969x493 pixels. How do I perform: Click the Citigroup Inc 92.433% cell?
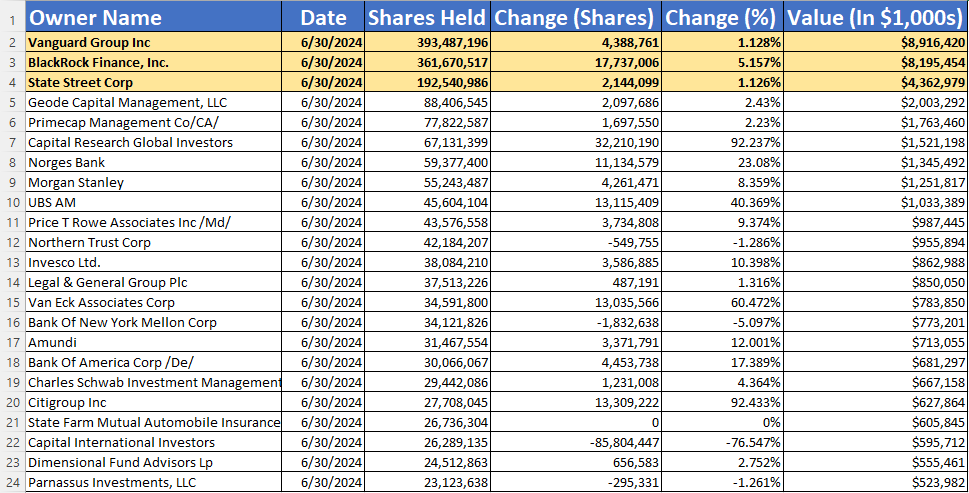pyautogui.click(x=751, y=402)
